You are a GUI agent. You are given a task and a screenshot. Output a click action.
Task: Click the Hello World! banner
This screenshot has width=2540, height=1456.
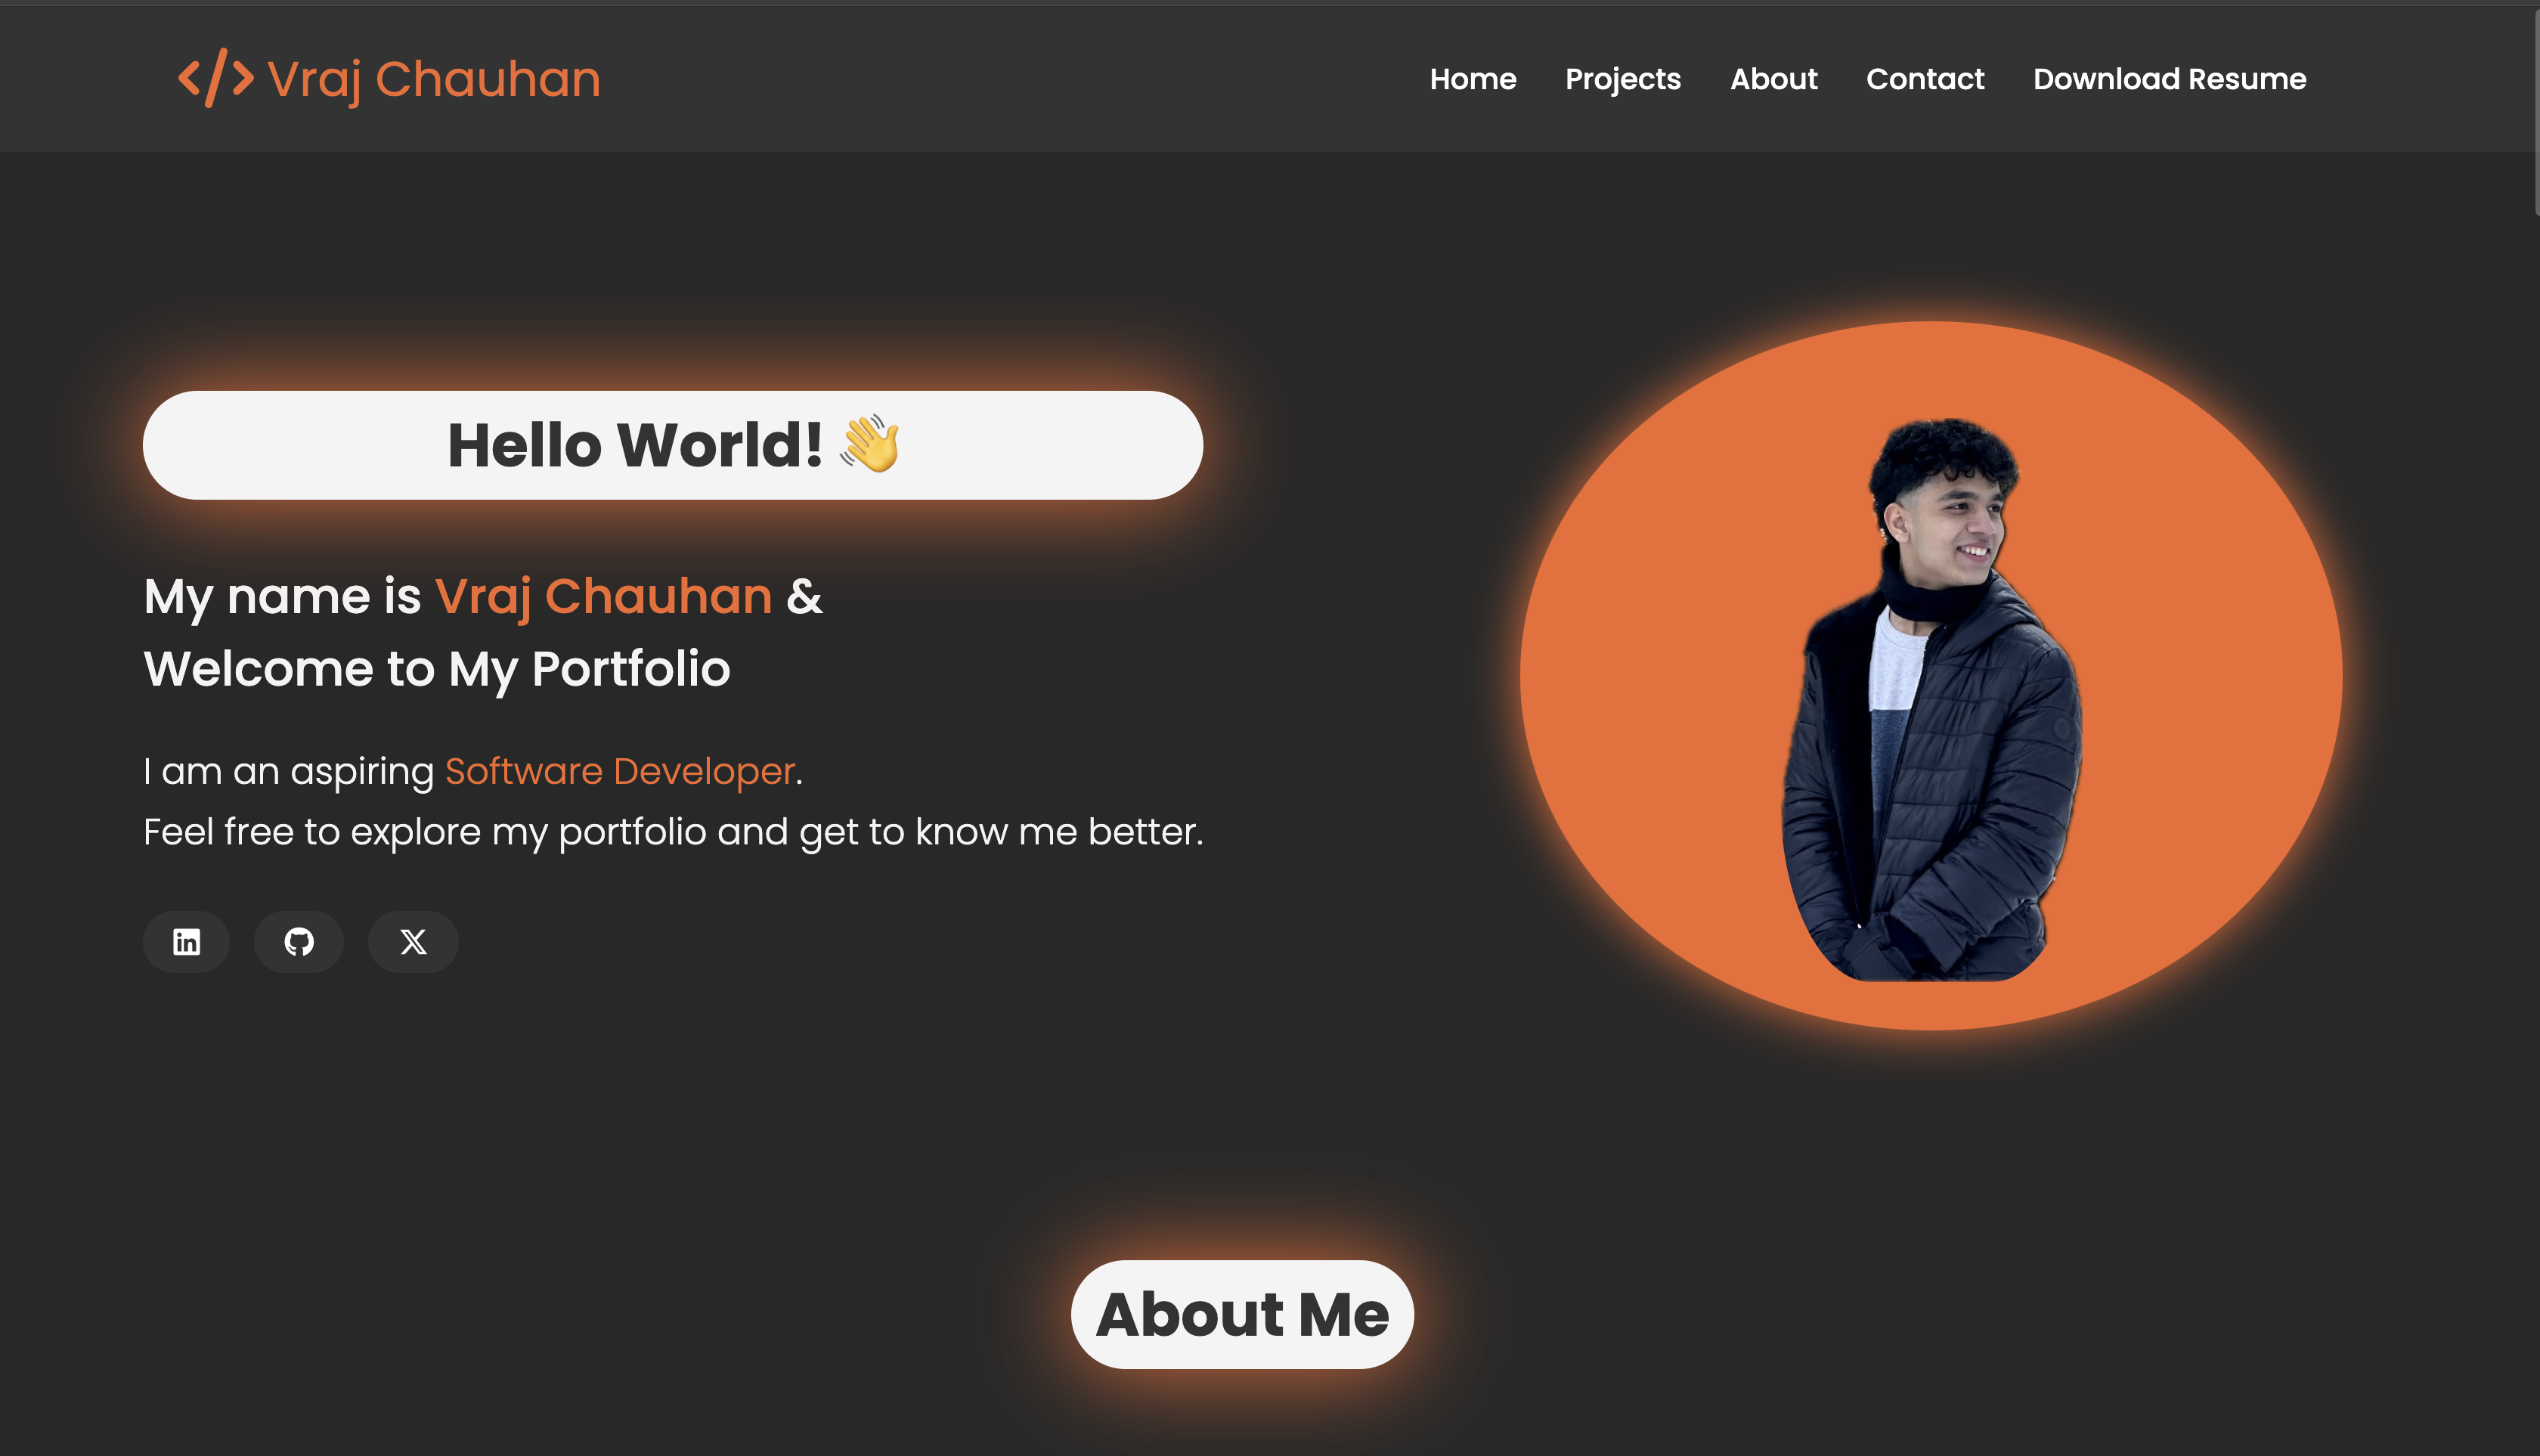tap(673, 445)
